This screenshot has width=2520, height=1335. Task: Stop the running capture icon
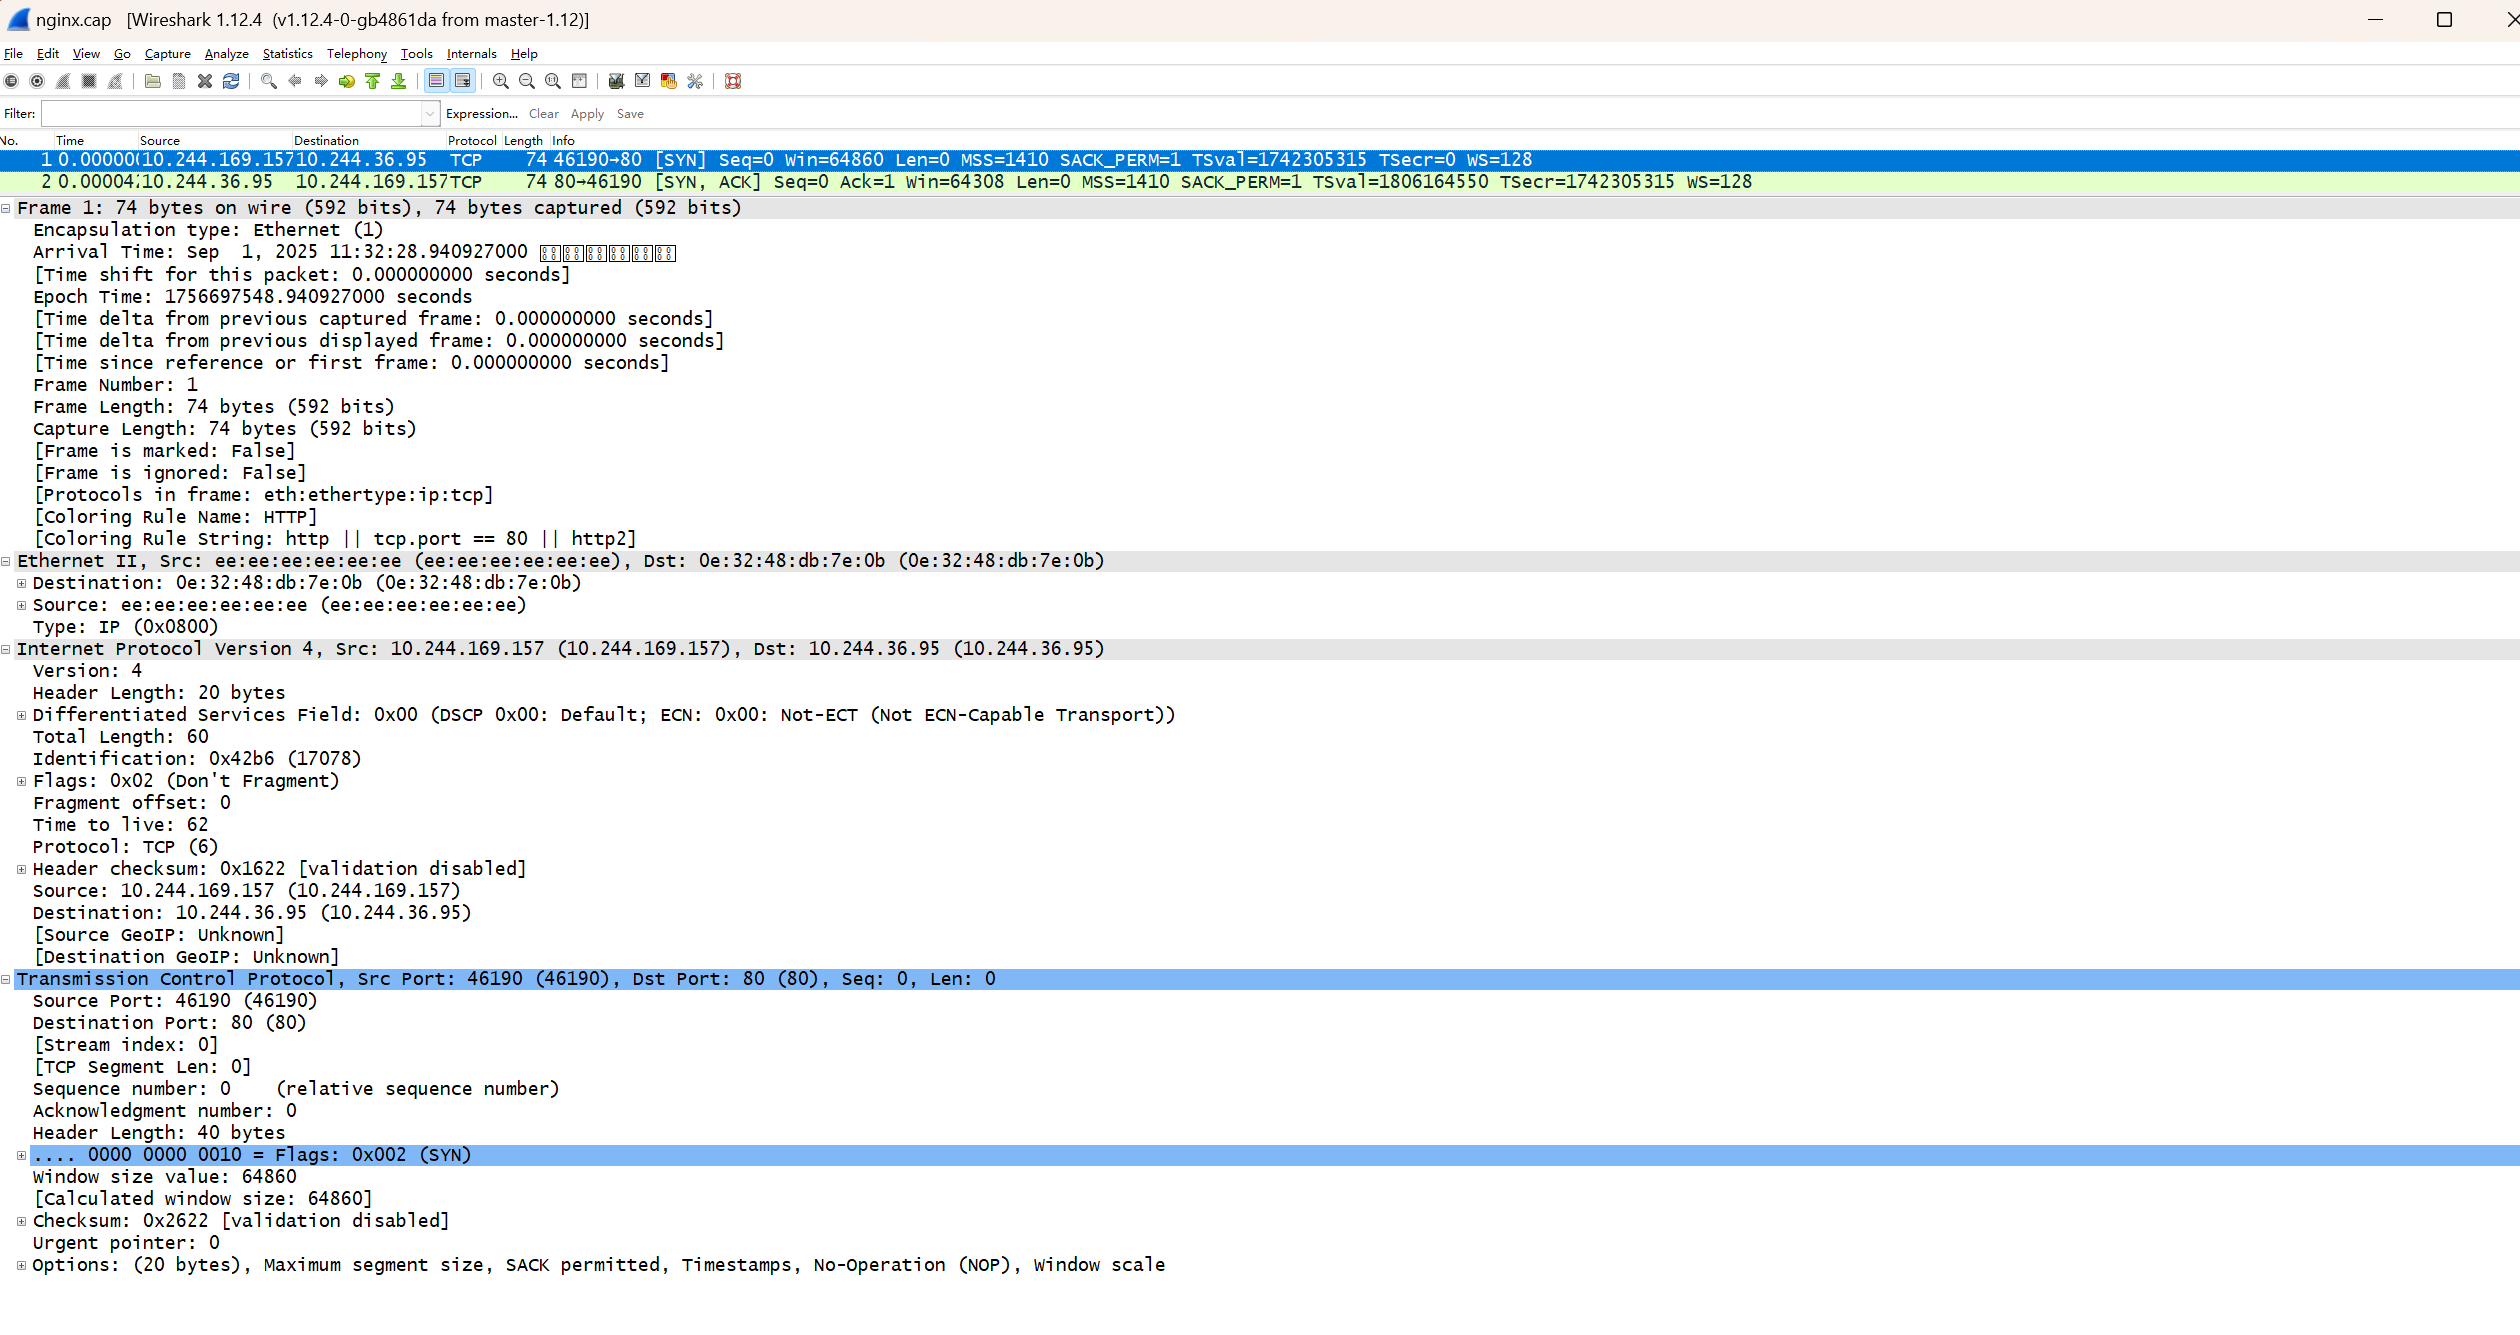(x=89, y=81)
